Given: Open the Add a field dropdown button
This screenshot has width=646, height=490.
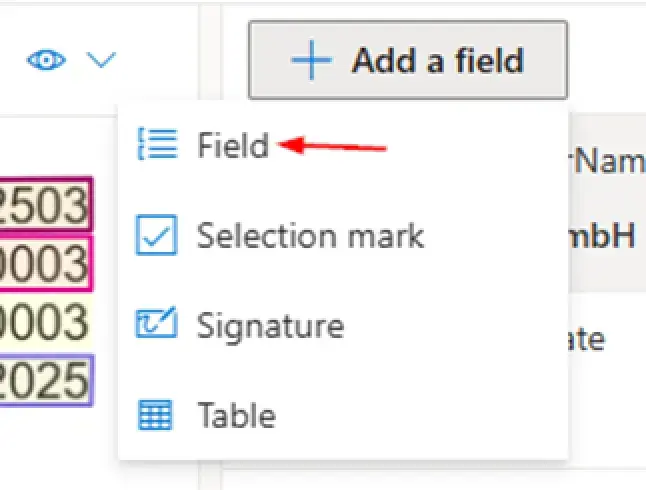Looking at the screenshot, I should pyautogui.click(x=407, y=61).
